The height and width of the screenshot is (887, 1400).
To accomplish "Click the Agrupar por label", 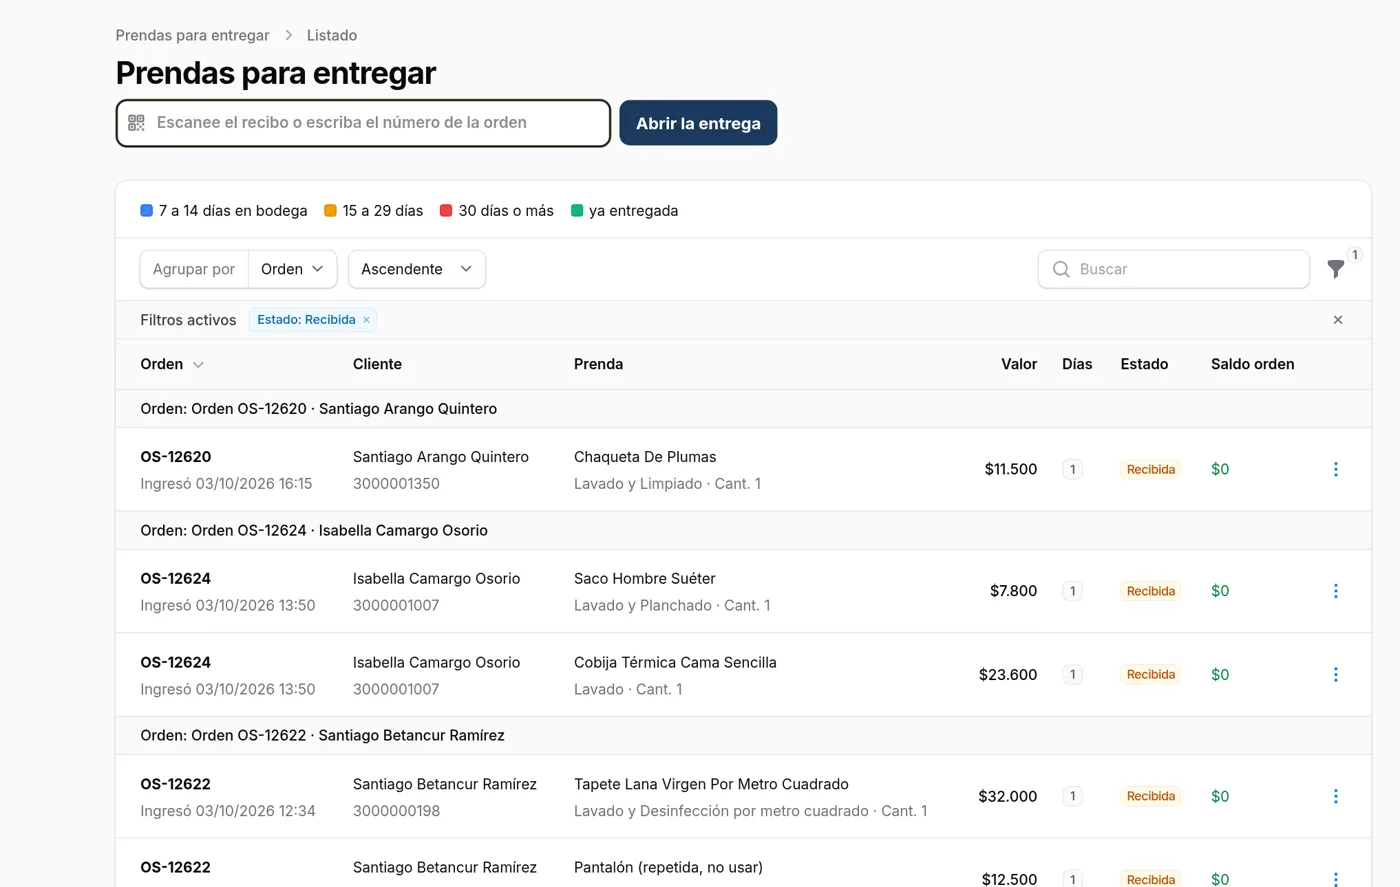I will pos(194,269).
